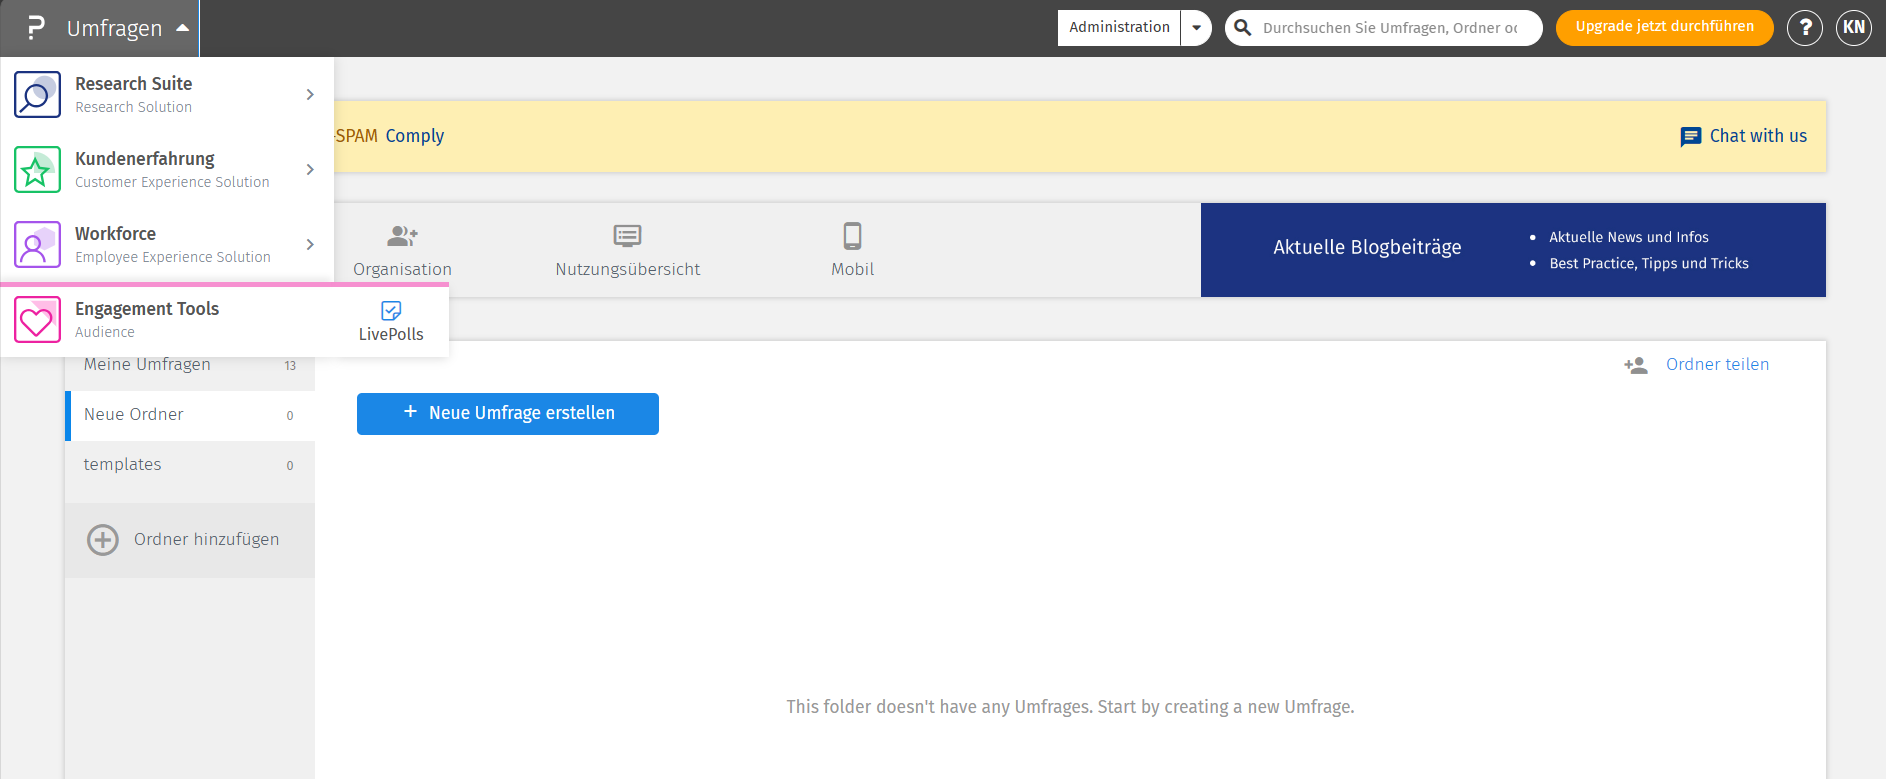Screen dimensions: 1886x779
Task: Click the Ordner teilen link
Action: [1717, 365]
